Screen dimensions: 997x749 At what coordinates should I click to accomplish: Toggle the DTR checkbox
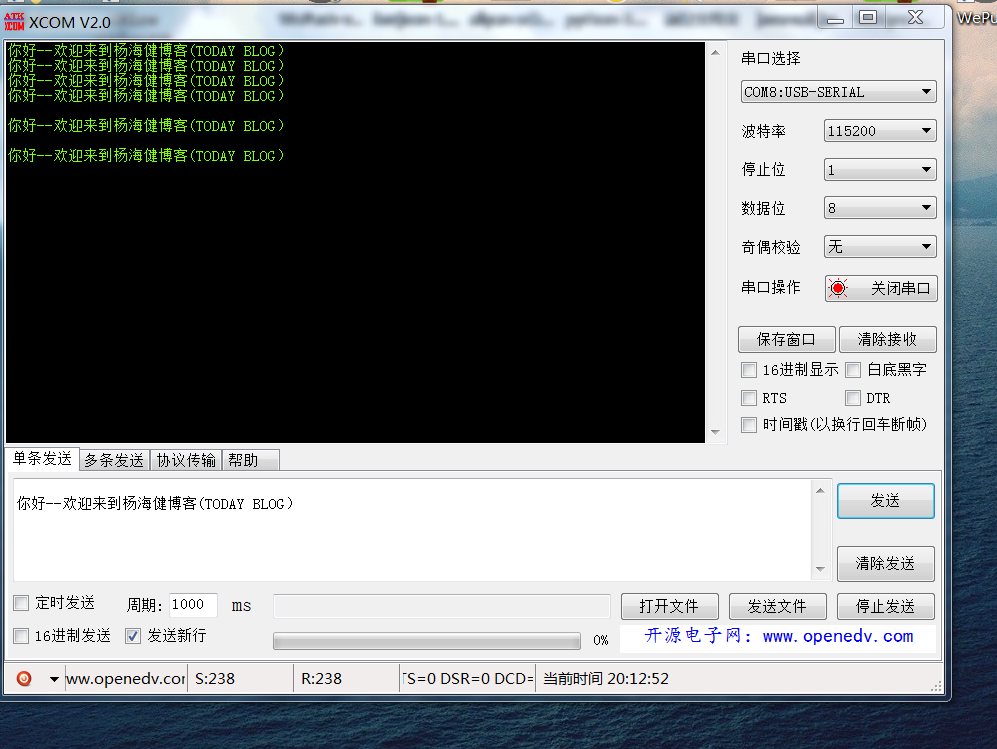853,398
